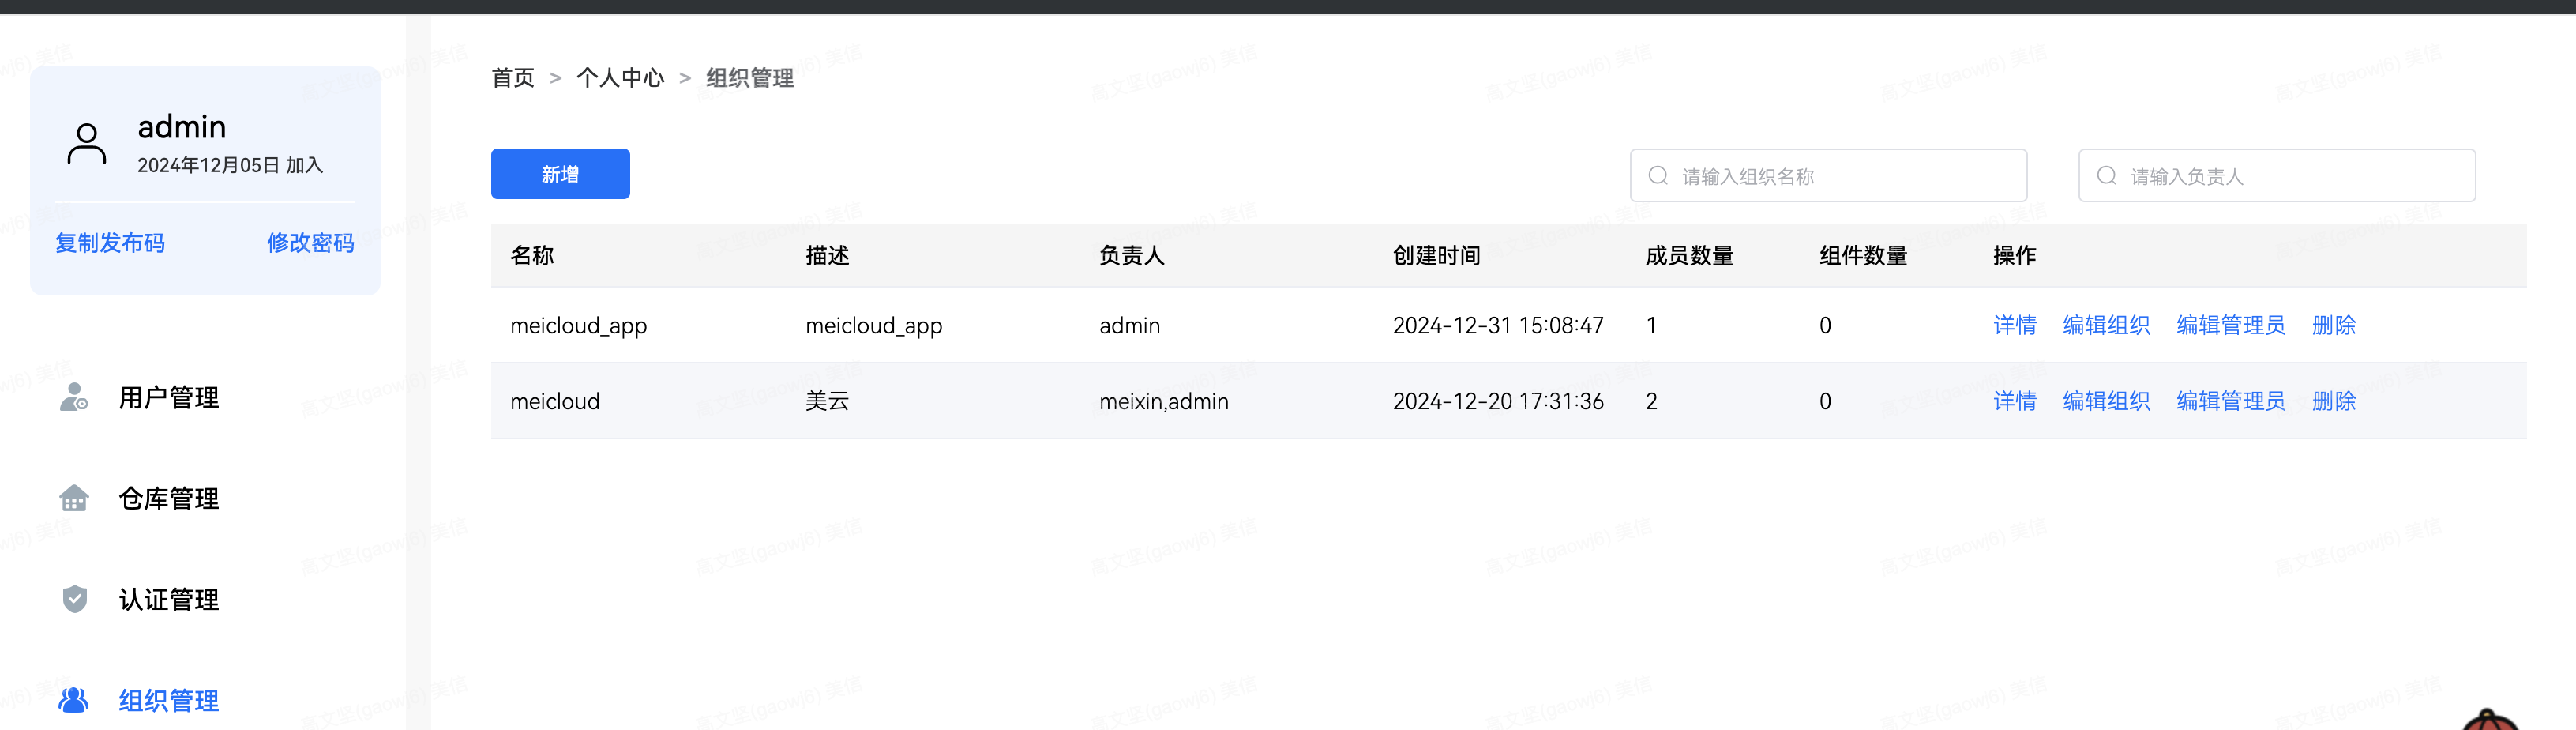Viewport: 2576px width, 730px height.
Task: Click the 认证管理 shield icon
Action: pyautogui.click(x=74, y=599)
